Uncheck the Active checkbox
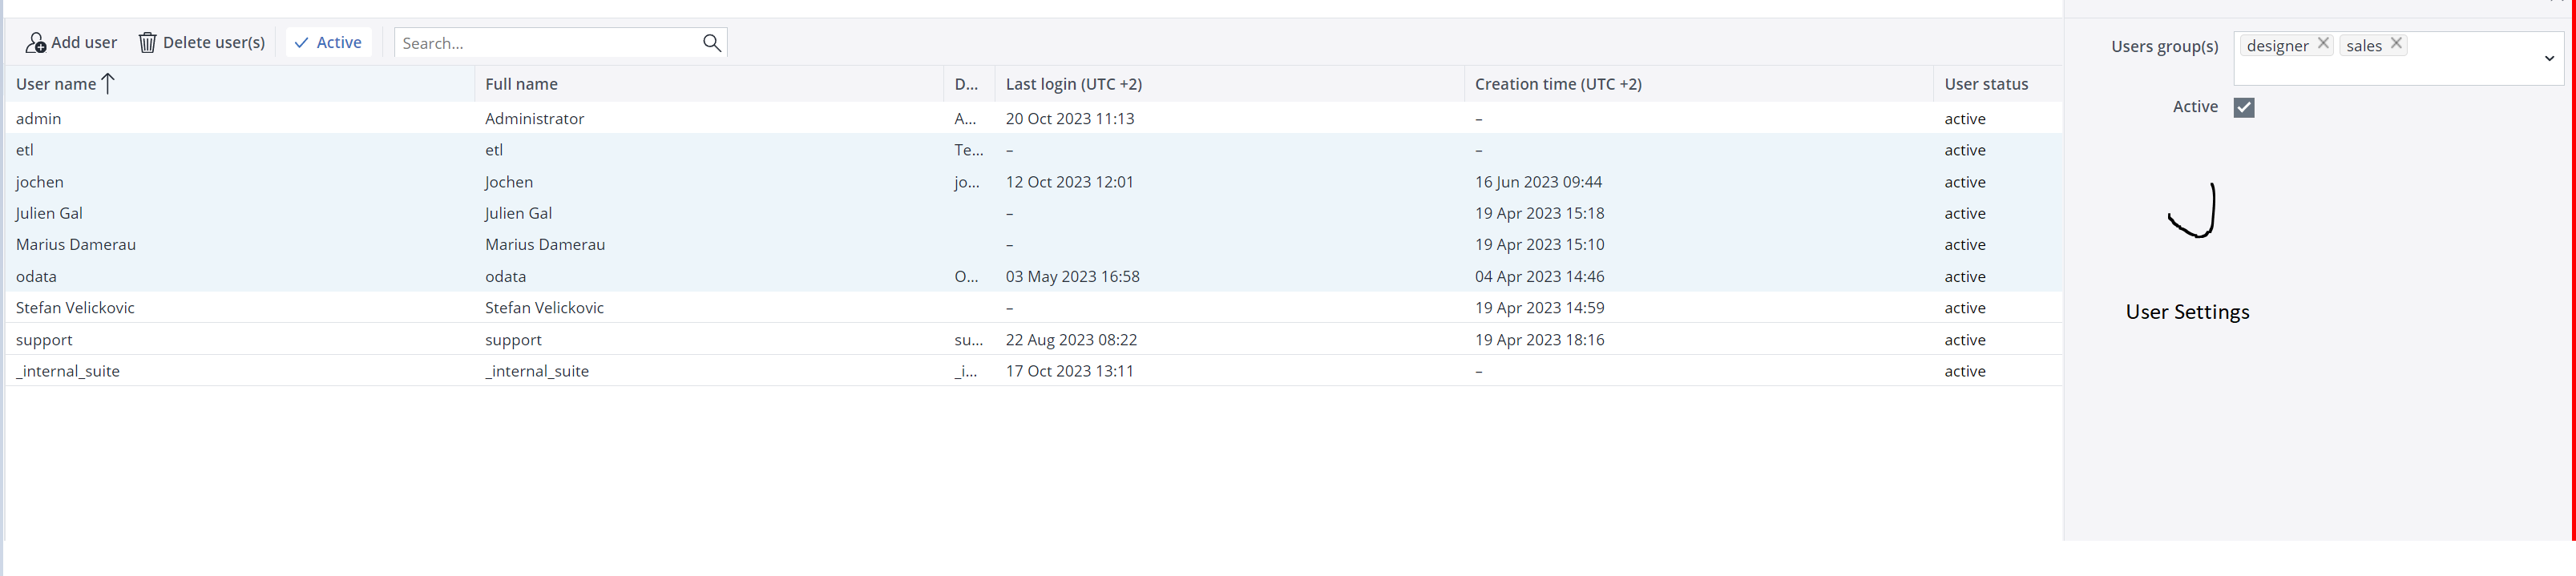Image resolution: width=2576 pixels, height=576 pixels. coord(2244,108)
